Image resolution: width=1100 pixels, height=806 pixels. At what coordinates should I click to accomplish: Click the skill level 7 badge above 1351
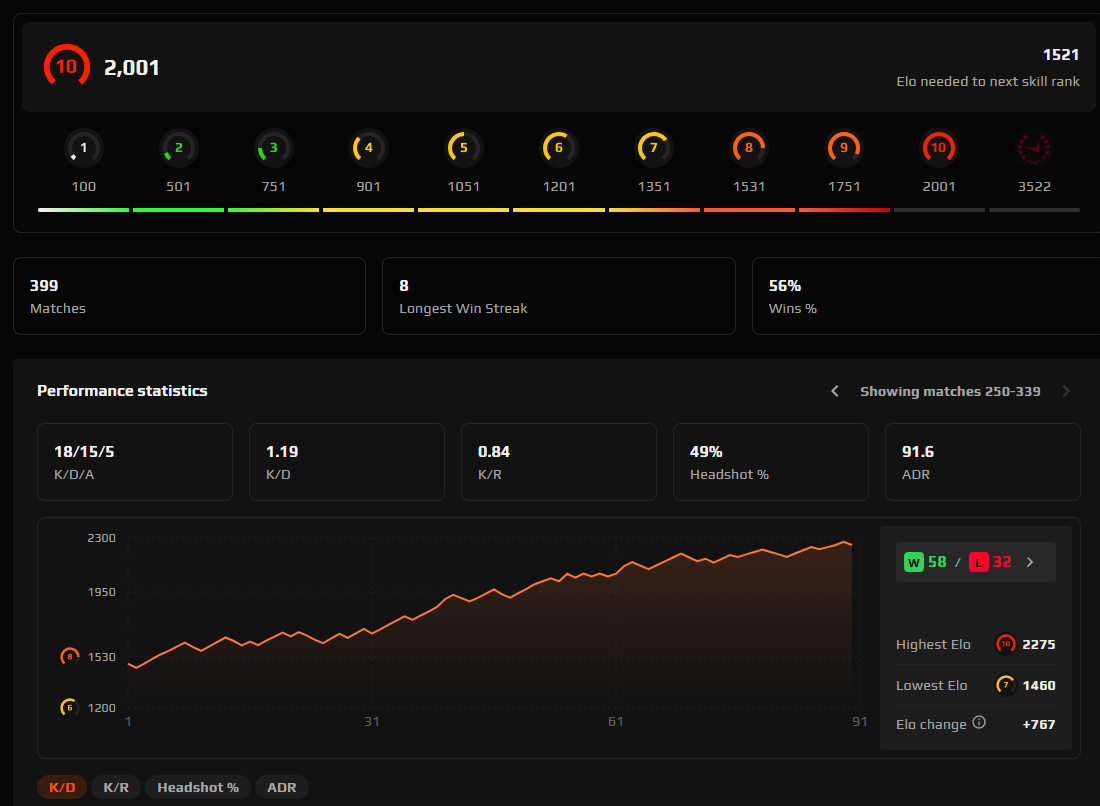coord(653,147)
